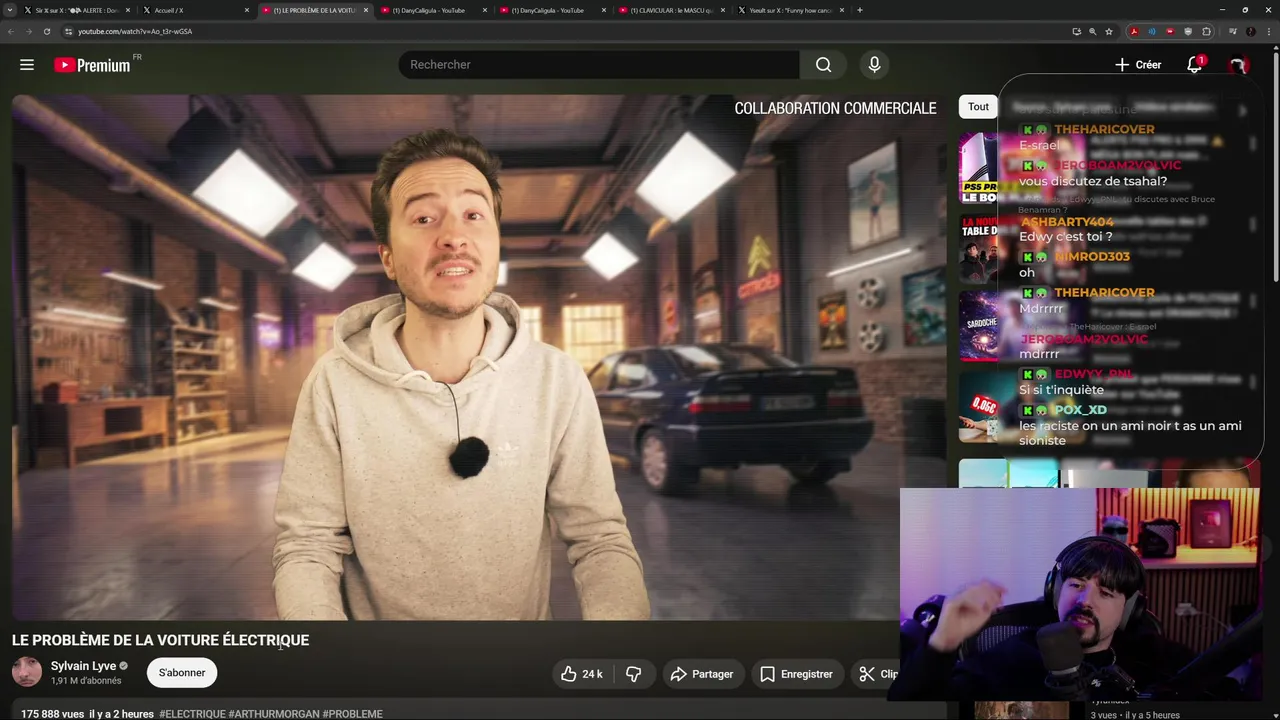This screenshot has height=720, width=1280.
Task: Open the grey shield extension icon
Action: click(x=1188, y=31)
